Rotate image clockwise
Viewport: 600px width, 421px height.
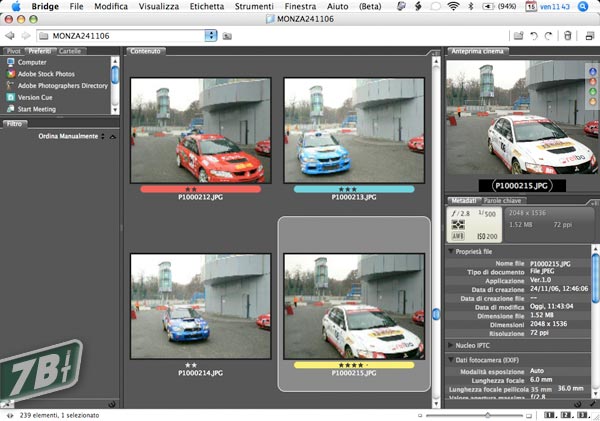click(x=549, y=35)
